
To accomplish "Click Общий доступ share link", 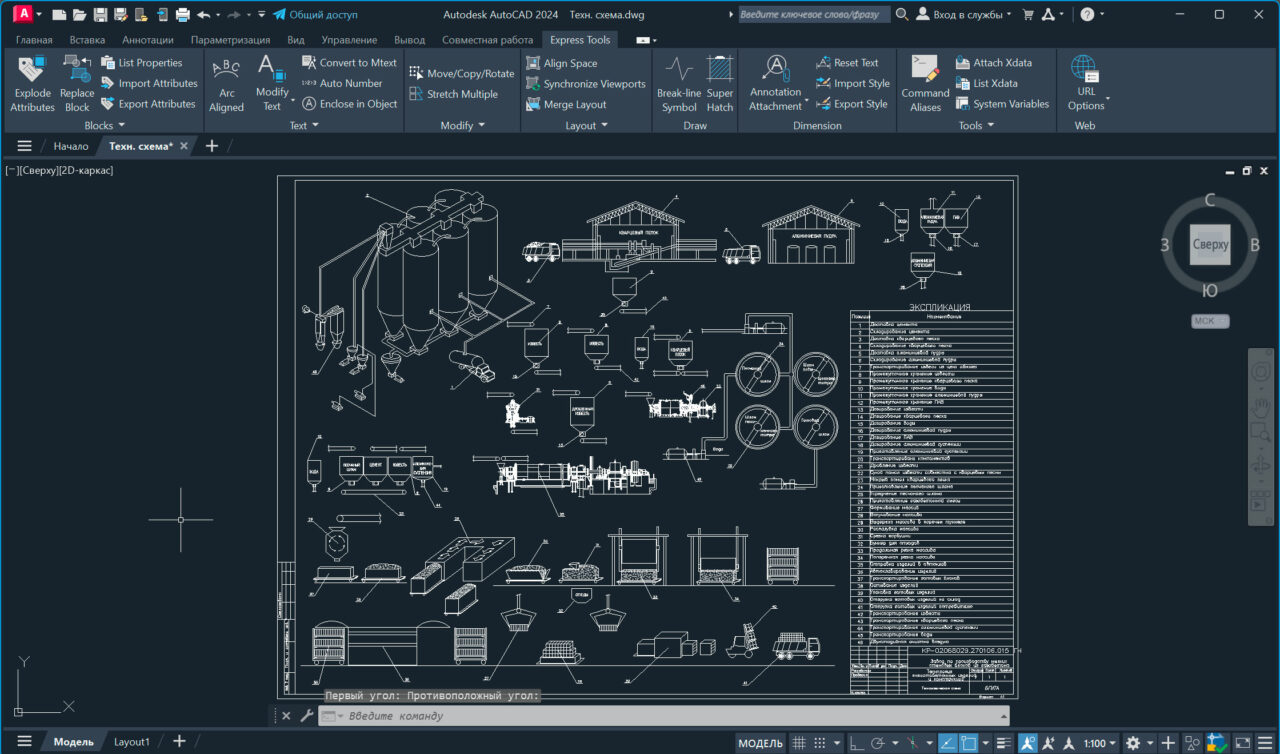I will (314, 15).
